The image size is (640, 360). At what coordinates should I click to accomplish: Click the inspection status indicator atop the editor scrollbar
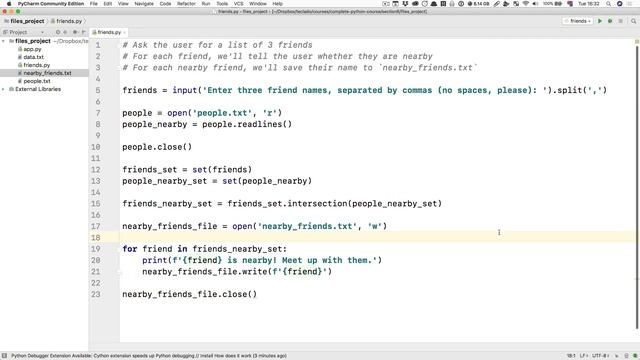(x=637, y=42)
